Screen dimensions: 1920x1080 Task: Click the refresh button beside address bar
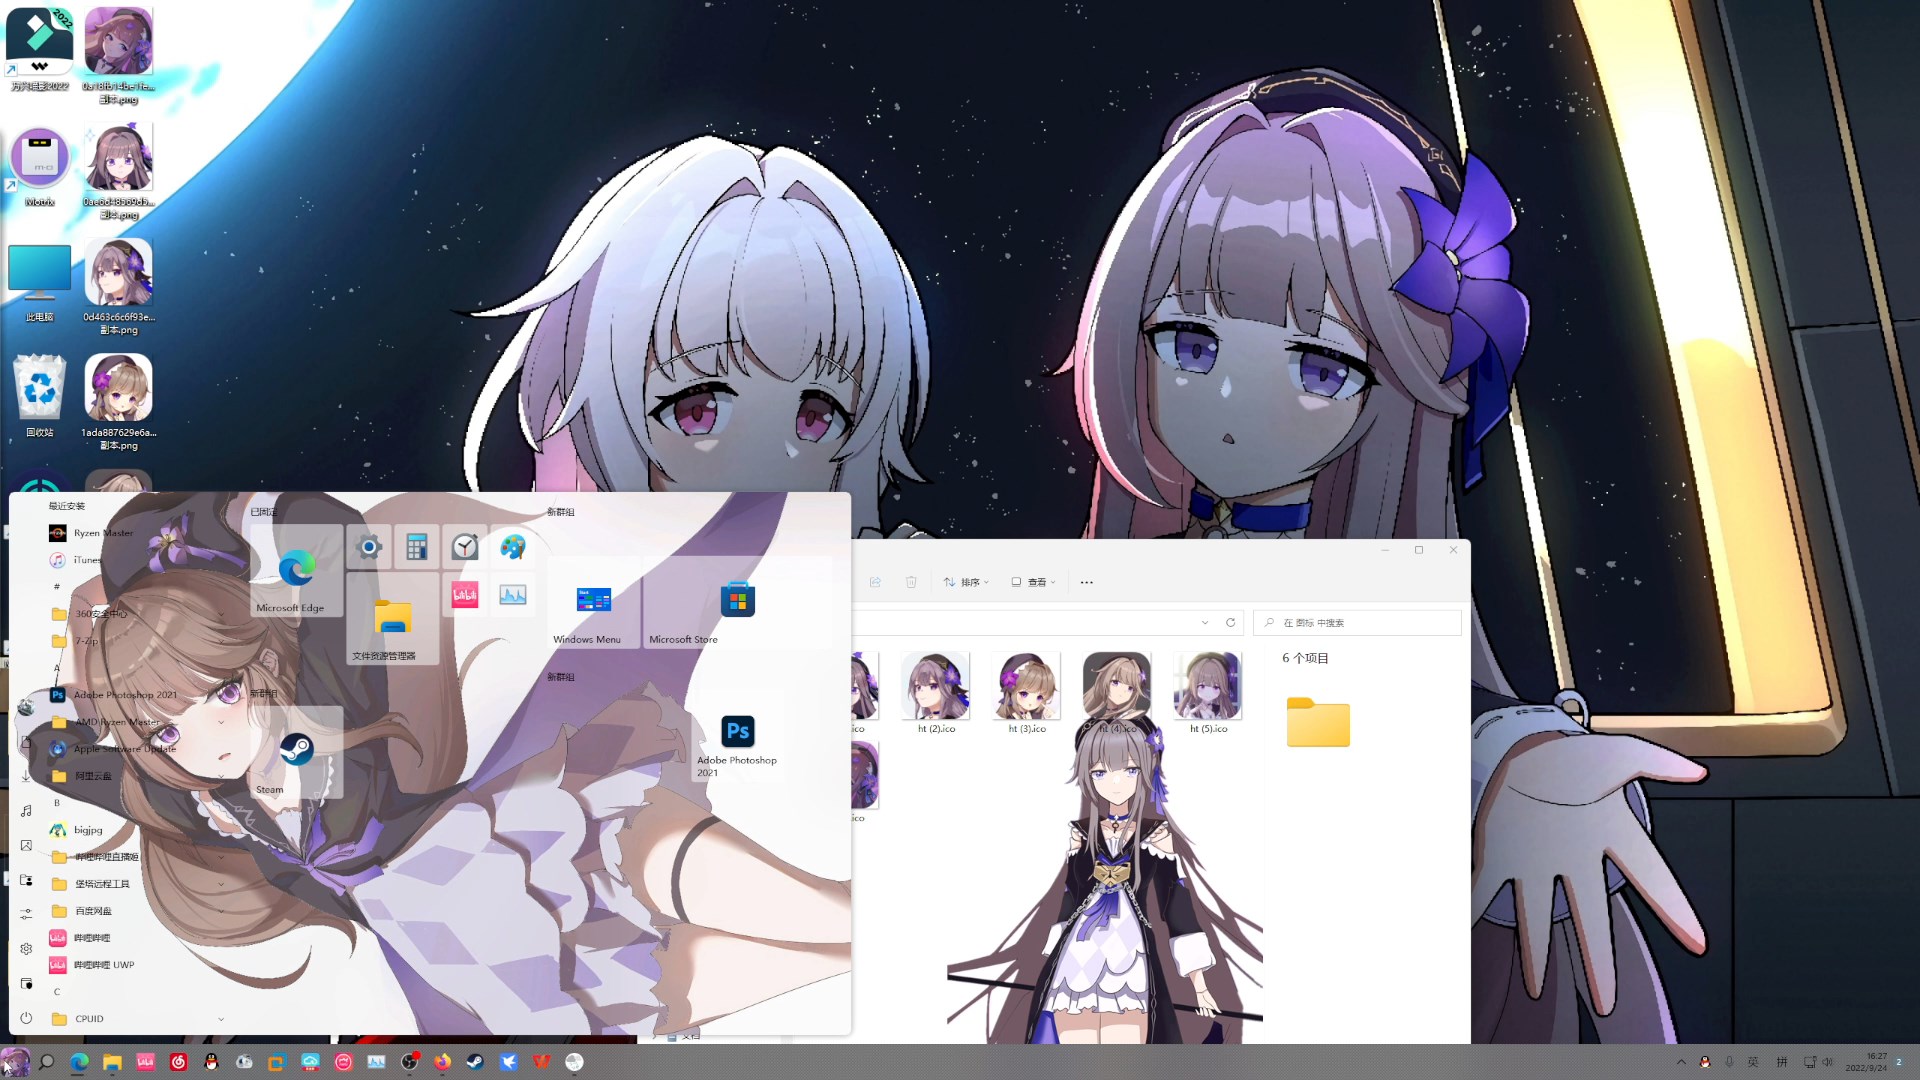(x=1230, y=623)
